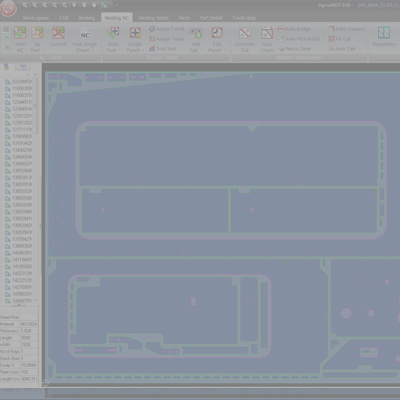Click the Pierce Zone button
Image resolution: width=400 pixels, height=400 pixels.
[x=295, y=49]
